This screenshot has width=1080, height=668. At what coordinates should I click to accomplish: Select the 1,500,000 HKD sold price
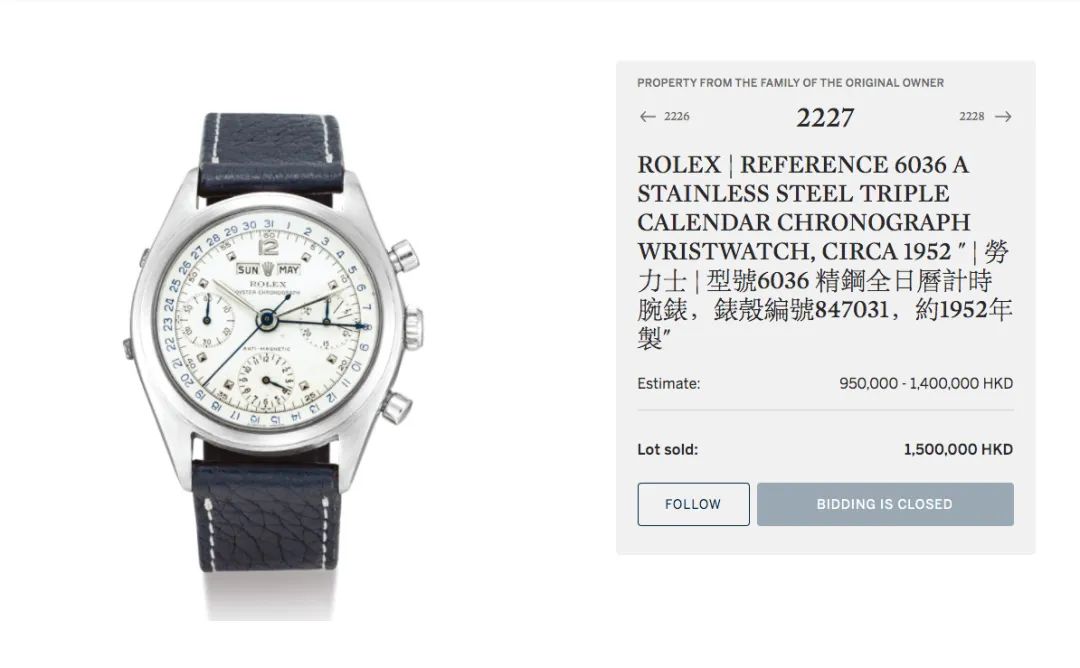958,450
